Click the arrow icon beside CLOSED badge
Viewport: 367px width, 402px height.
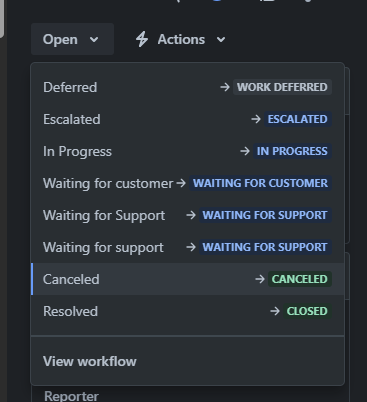[x=275, y=311]
